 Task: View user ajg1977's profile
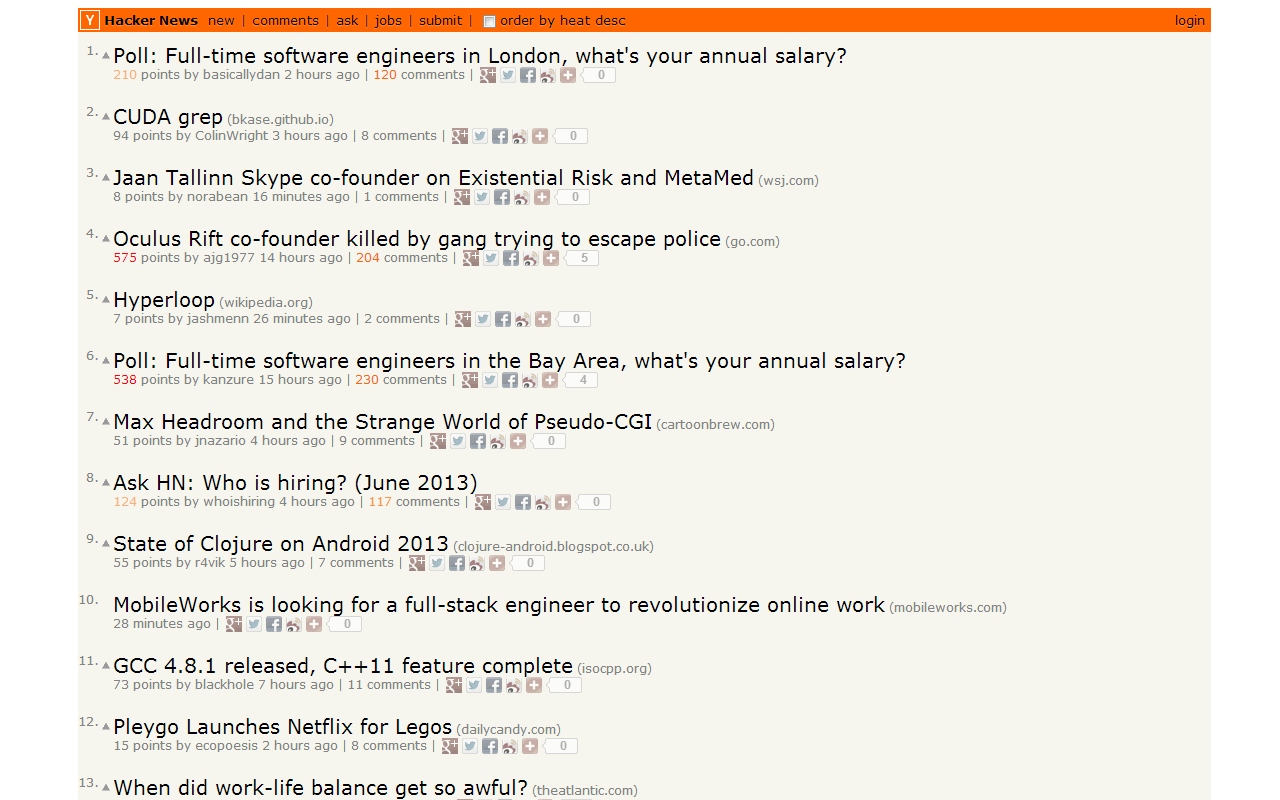(229, 258)
